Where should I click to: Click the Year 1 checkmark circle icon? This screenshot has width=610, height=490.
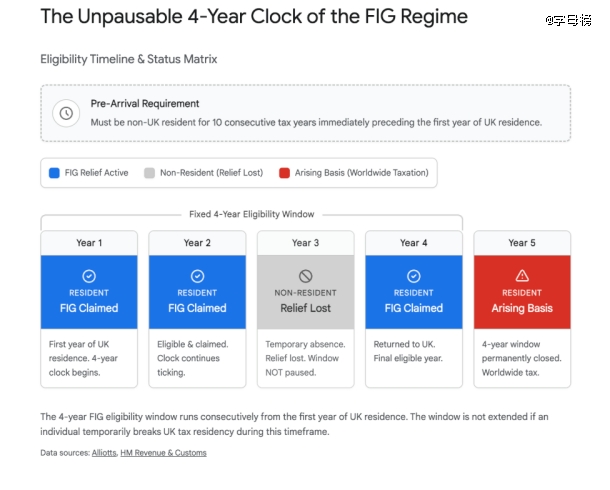(89, 275)
